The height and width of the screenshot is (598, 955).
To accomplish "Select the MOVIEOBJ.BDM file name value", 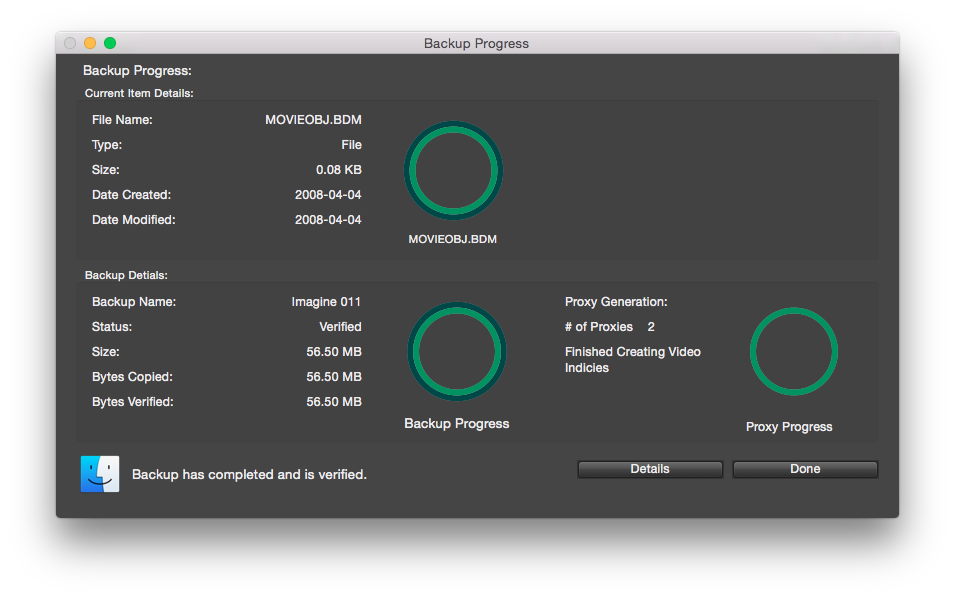I will (x=313, y=120).
